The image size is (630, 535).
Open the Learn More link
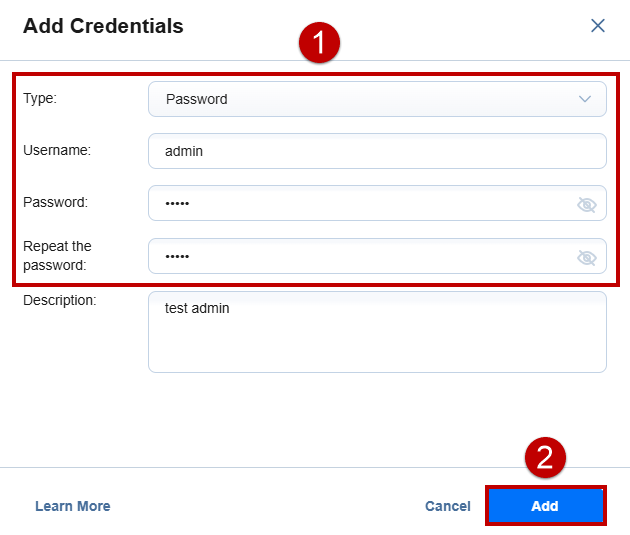(73, 506)
